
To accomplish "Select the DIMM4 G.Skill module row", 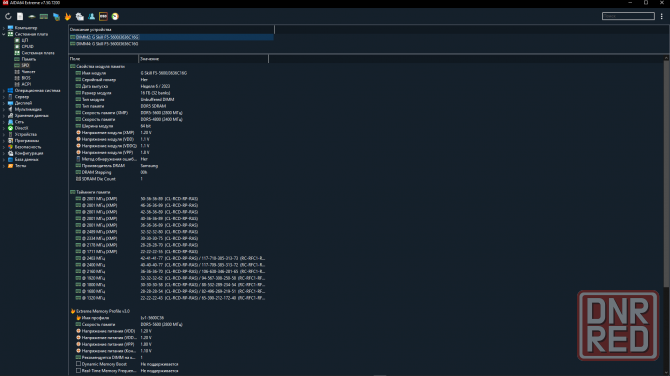I will pos(171,44).
